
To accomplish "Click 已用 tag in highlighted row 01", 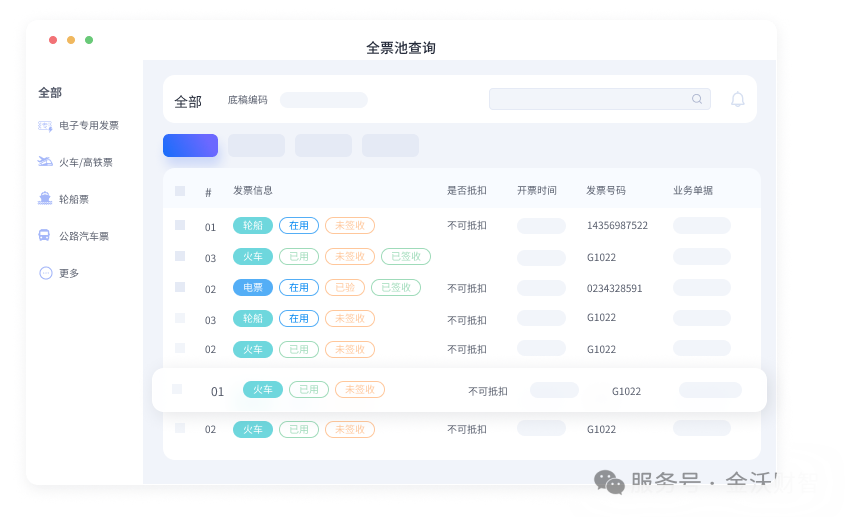I will [309, 390].
